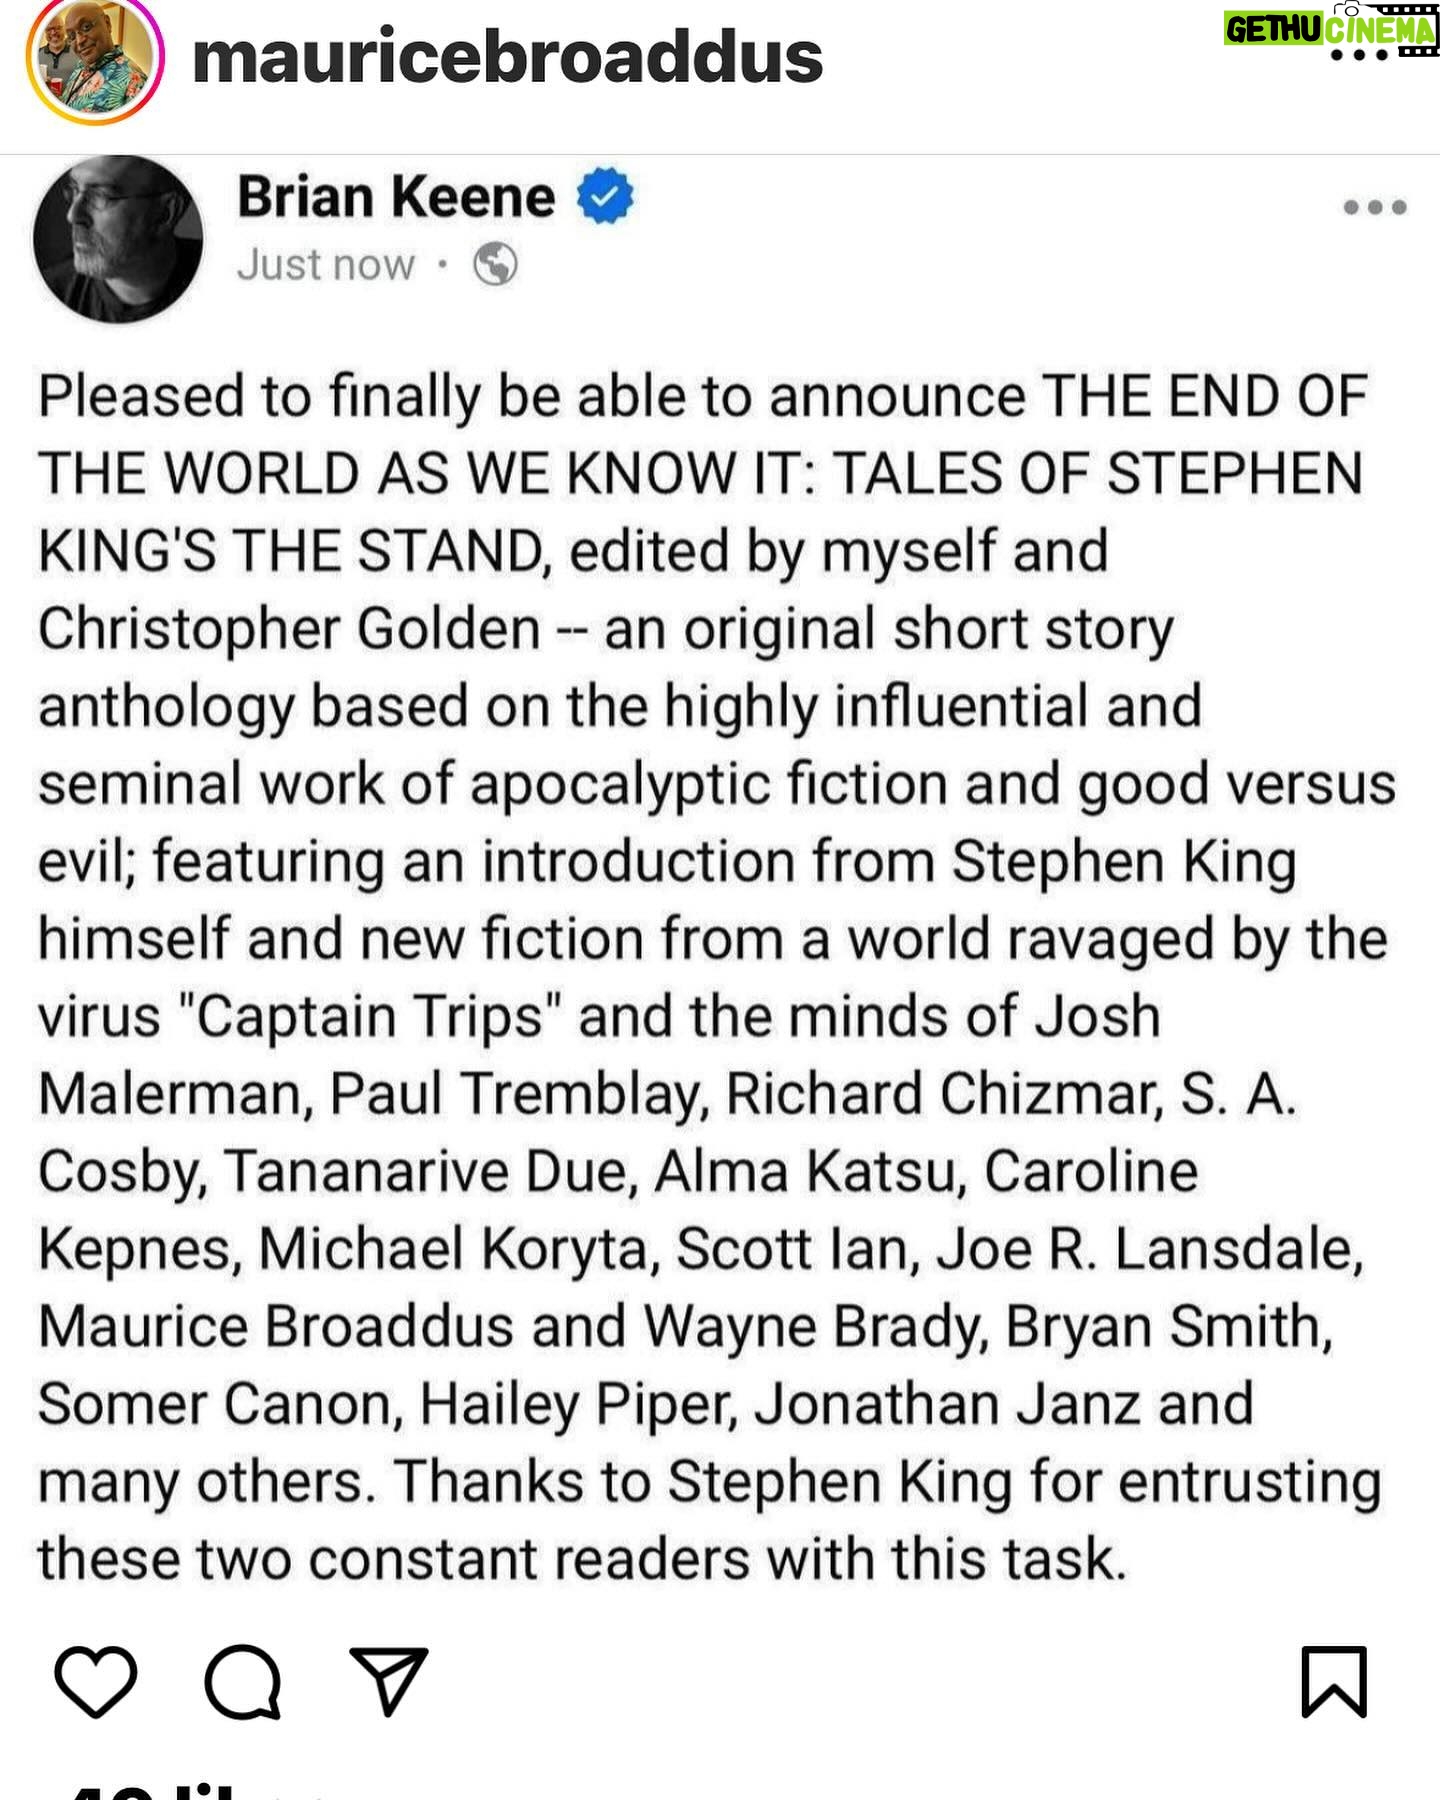
Task: Share the post using the paper plane icon
Action: point(389,1680)
